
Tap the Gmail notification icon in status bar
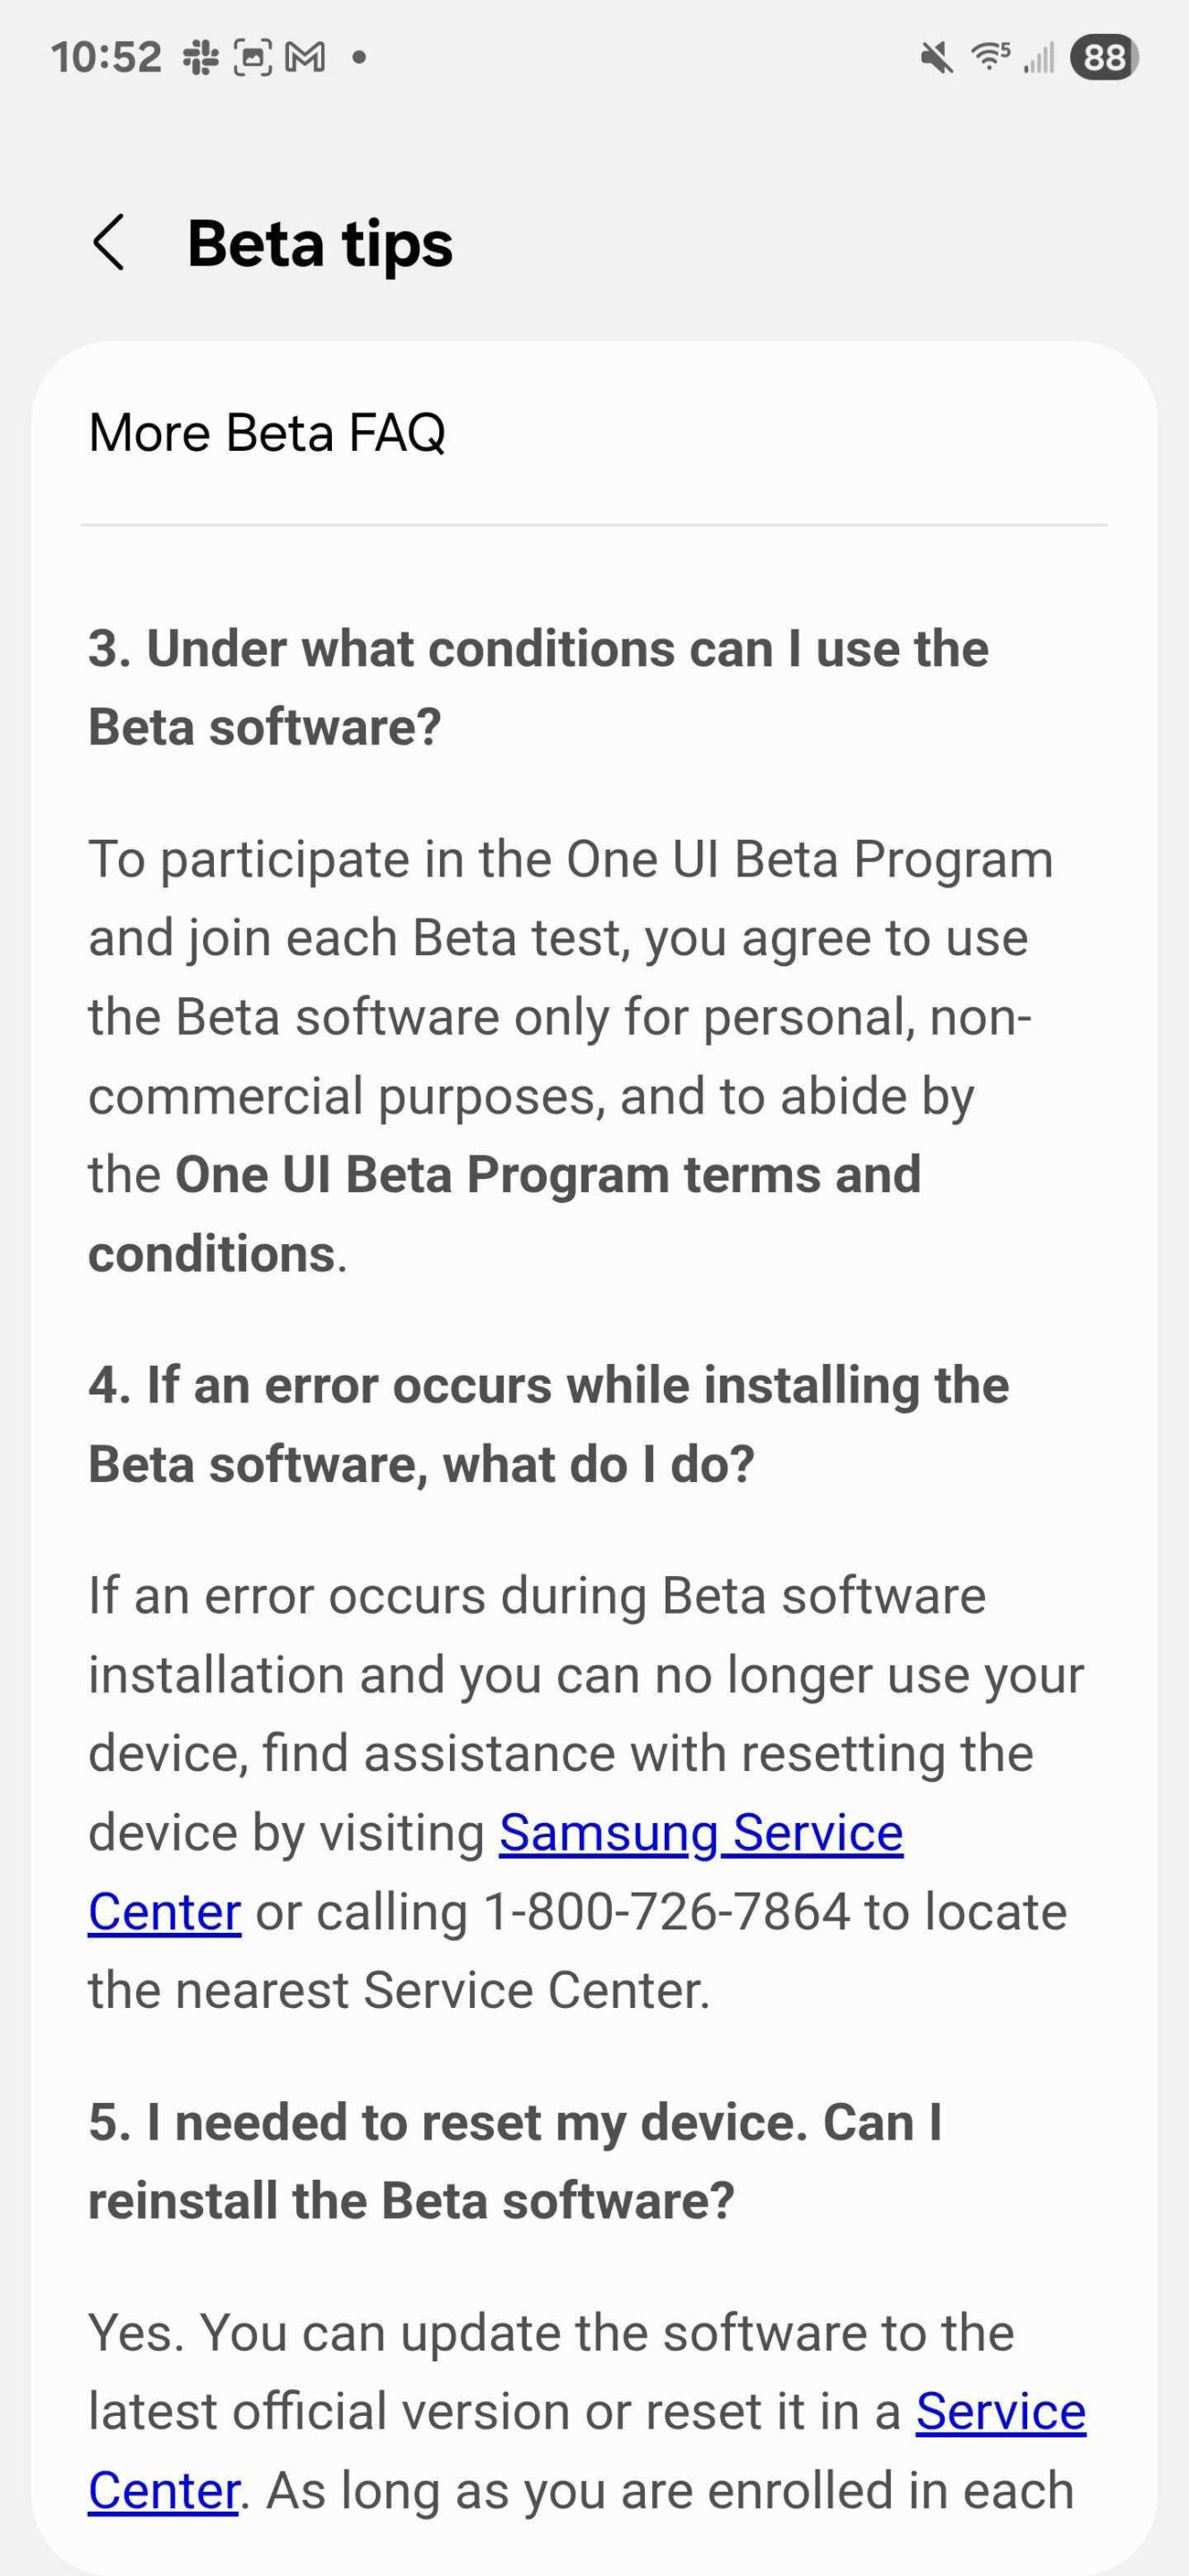click(x=305, y=58)
